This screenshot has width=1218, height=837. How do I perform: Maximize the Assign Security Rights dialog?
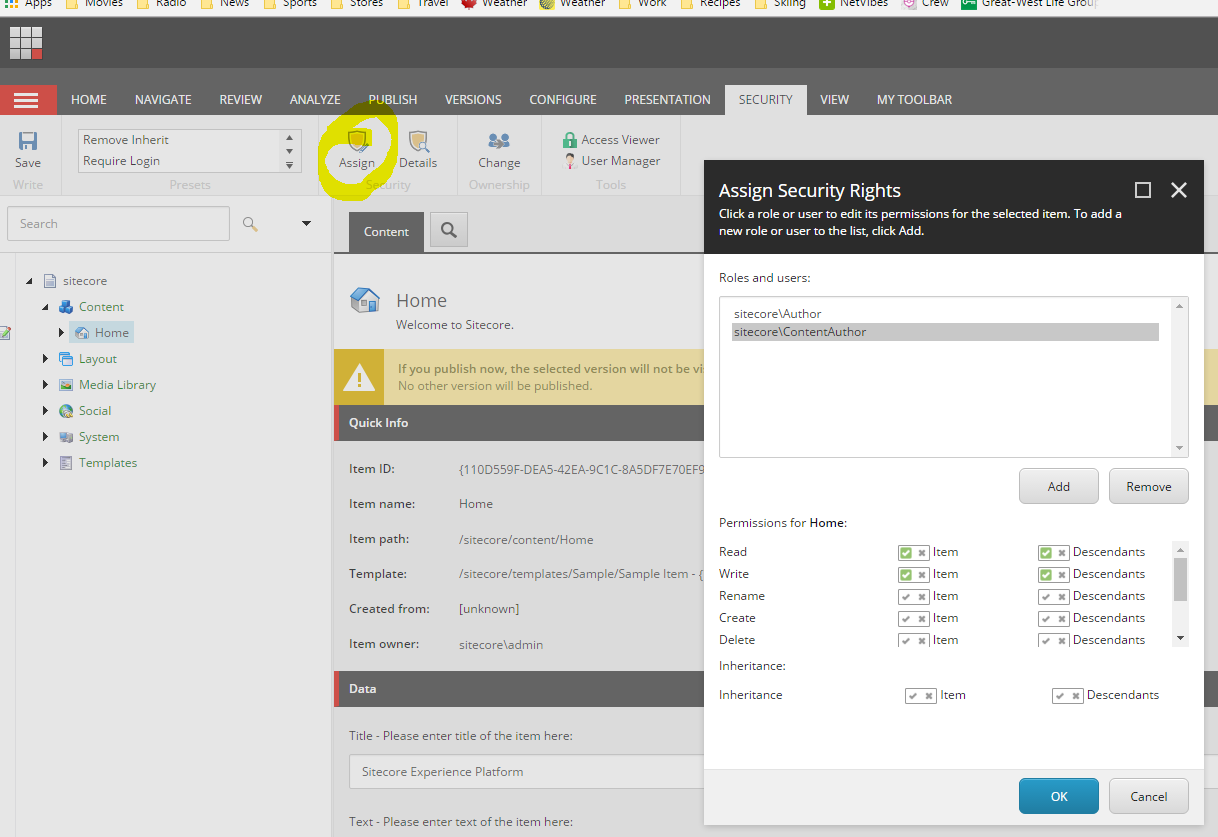1143,190
